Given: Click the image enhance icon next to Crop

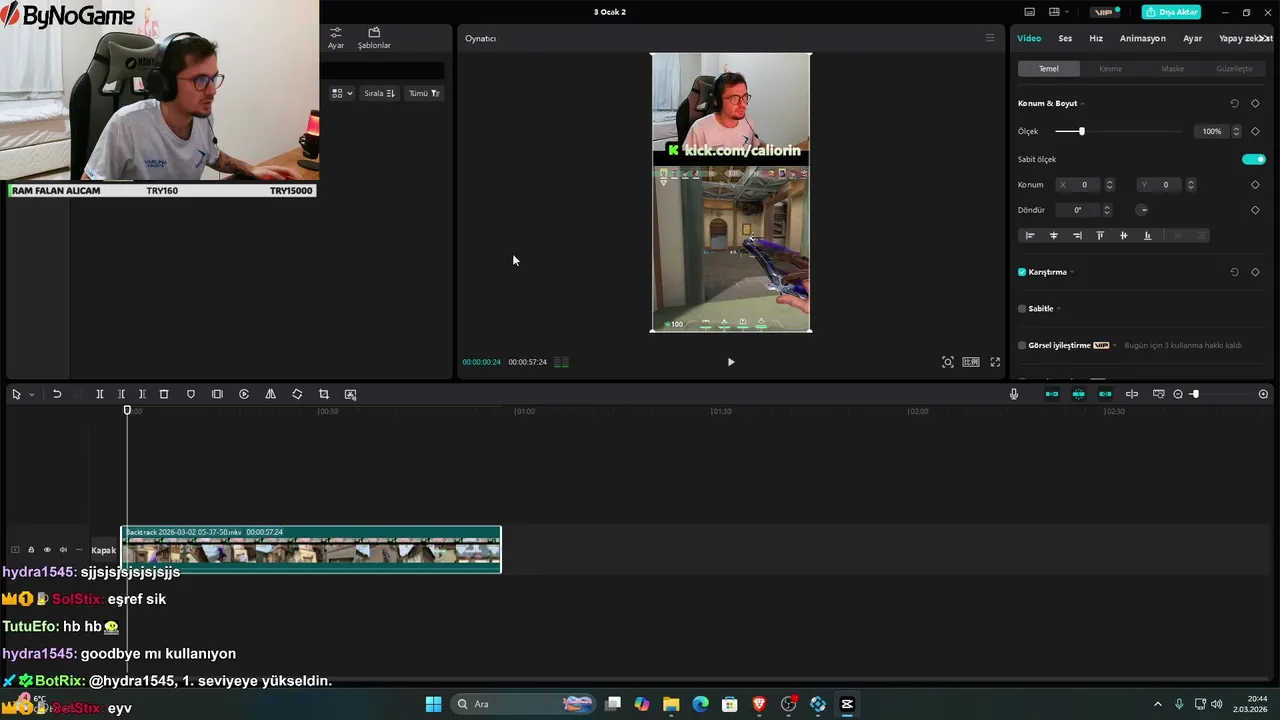Looking at the screenshot, I should pos(350,394).
